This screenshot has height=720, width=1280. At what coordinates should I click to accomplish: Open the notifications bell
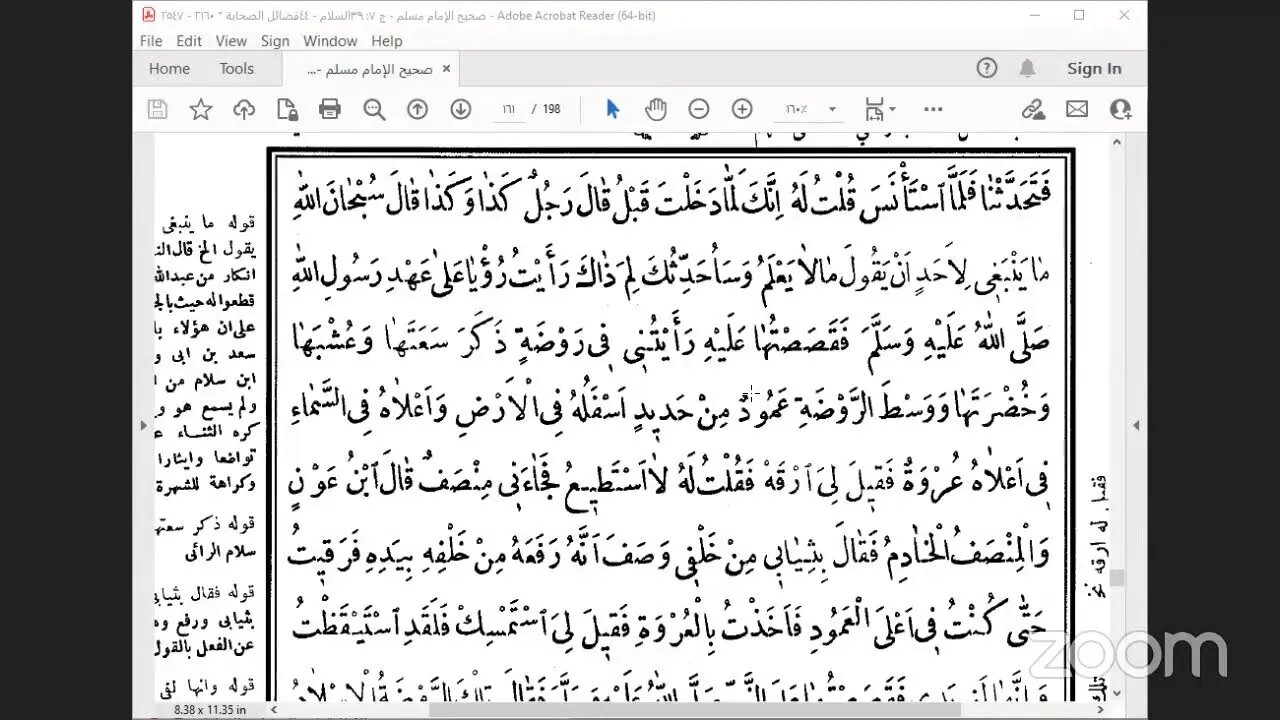pos(1027,68)
